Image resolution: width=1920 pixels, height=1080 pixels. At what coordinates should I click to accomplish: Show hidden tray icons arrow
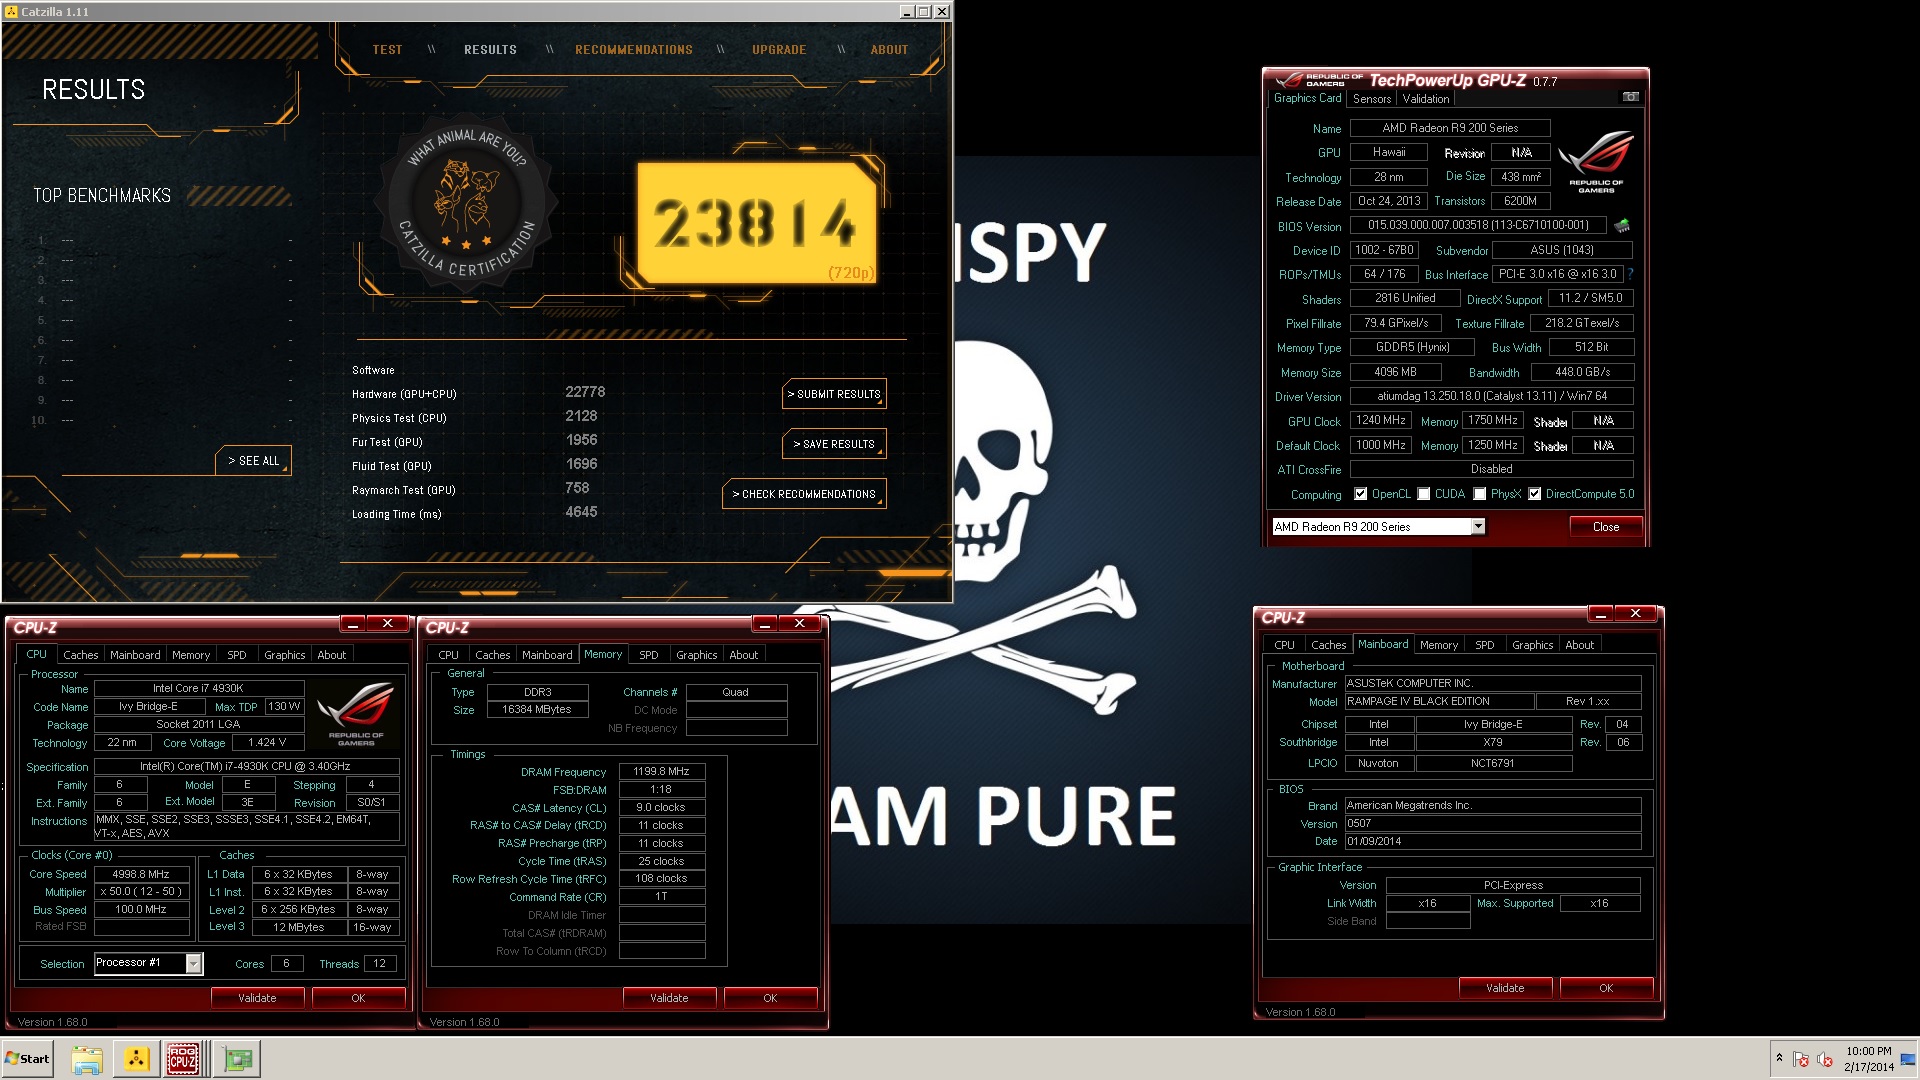click(1779, 1058)
